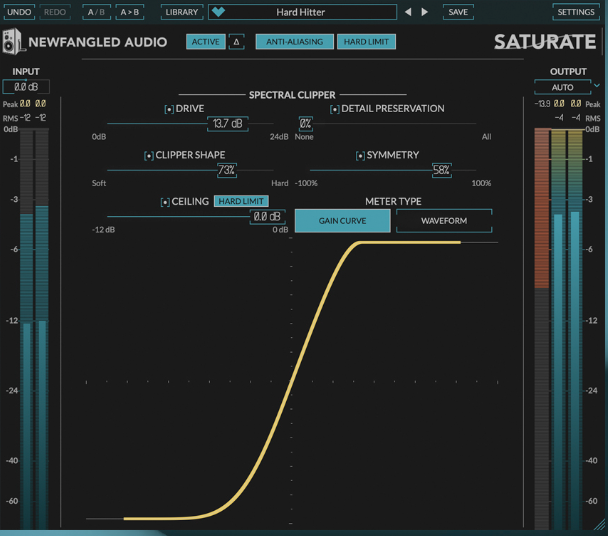Click the 'None' label under Detail Preservation

point(304,137)
